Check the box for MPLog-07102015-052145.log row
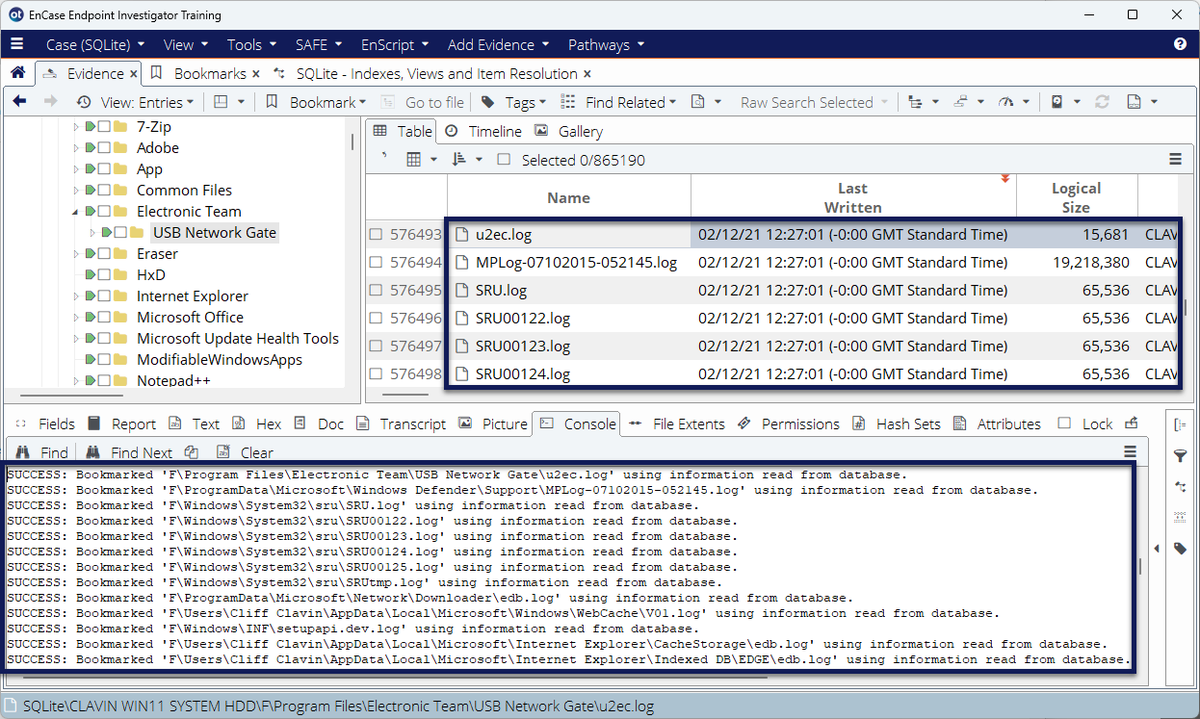Viewport: 1200px width, 719px height. (x=376, y=263)
